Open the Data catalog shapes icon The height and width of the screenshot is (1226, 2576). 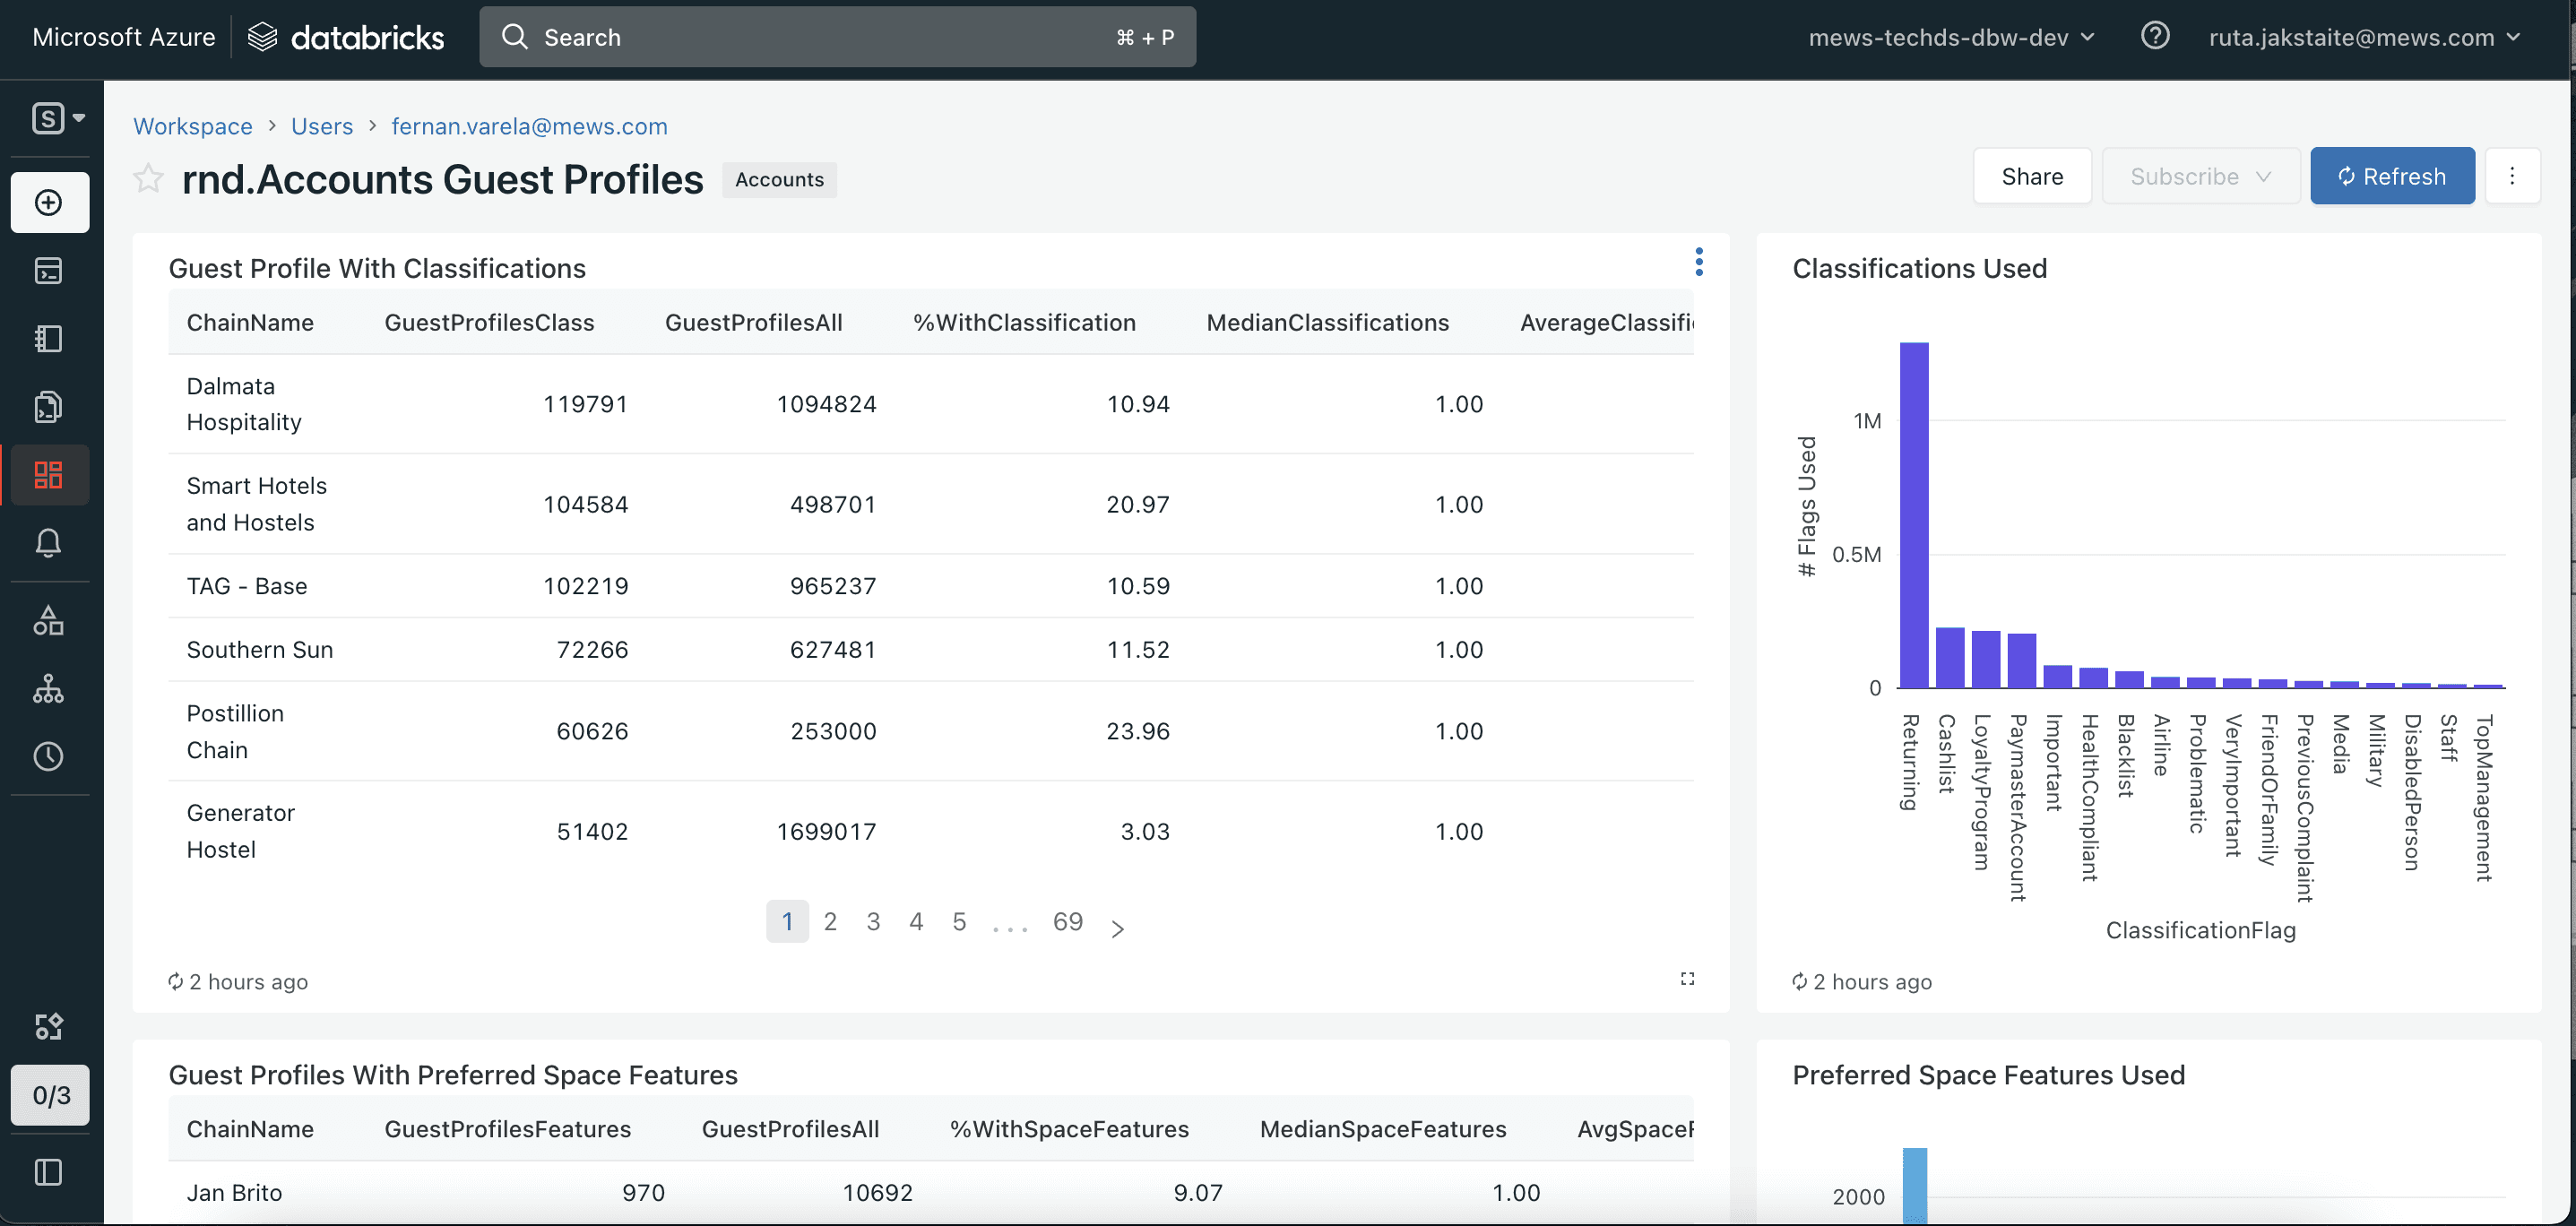49,620
